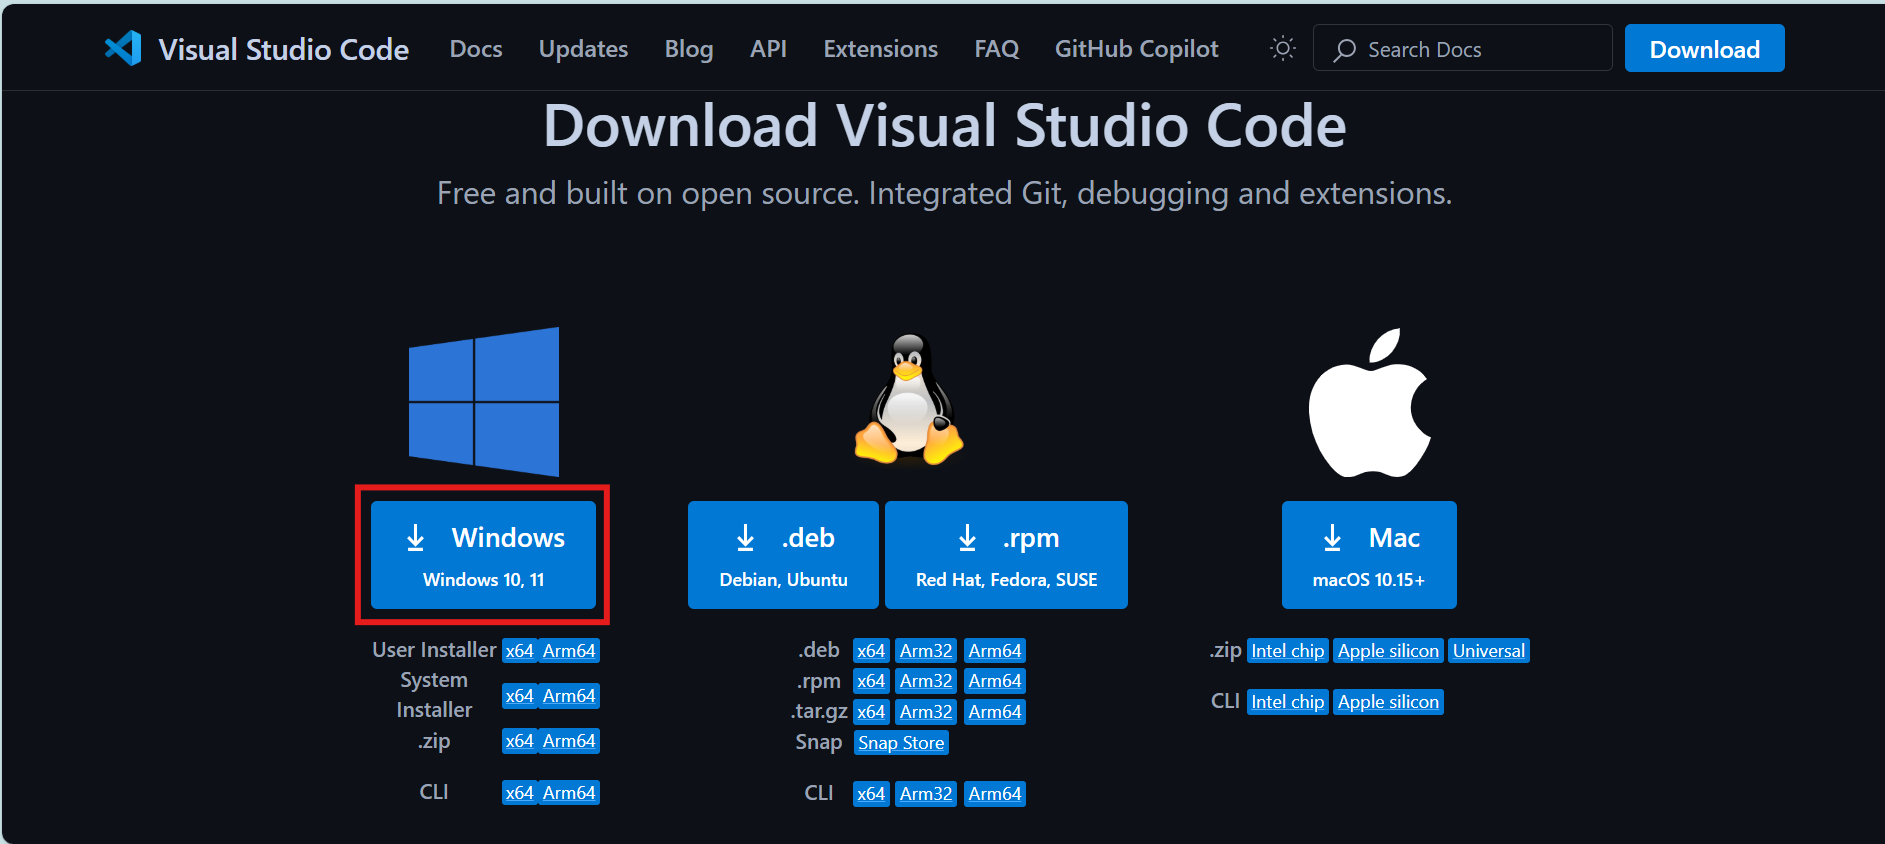1885x844 pixels.
Task: Click the 'Download Visual Studio Code' heading
Action: click(x=944, y=126)
